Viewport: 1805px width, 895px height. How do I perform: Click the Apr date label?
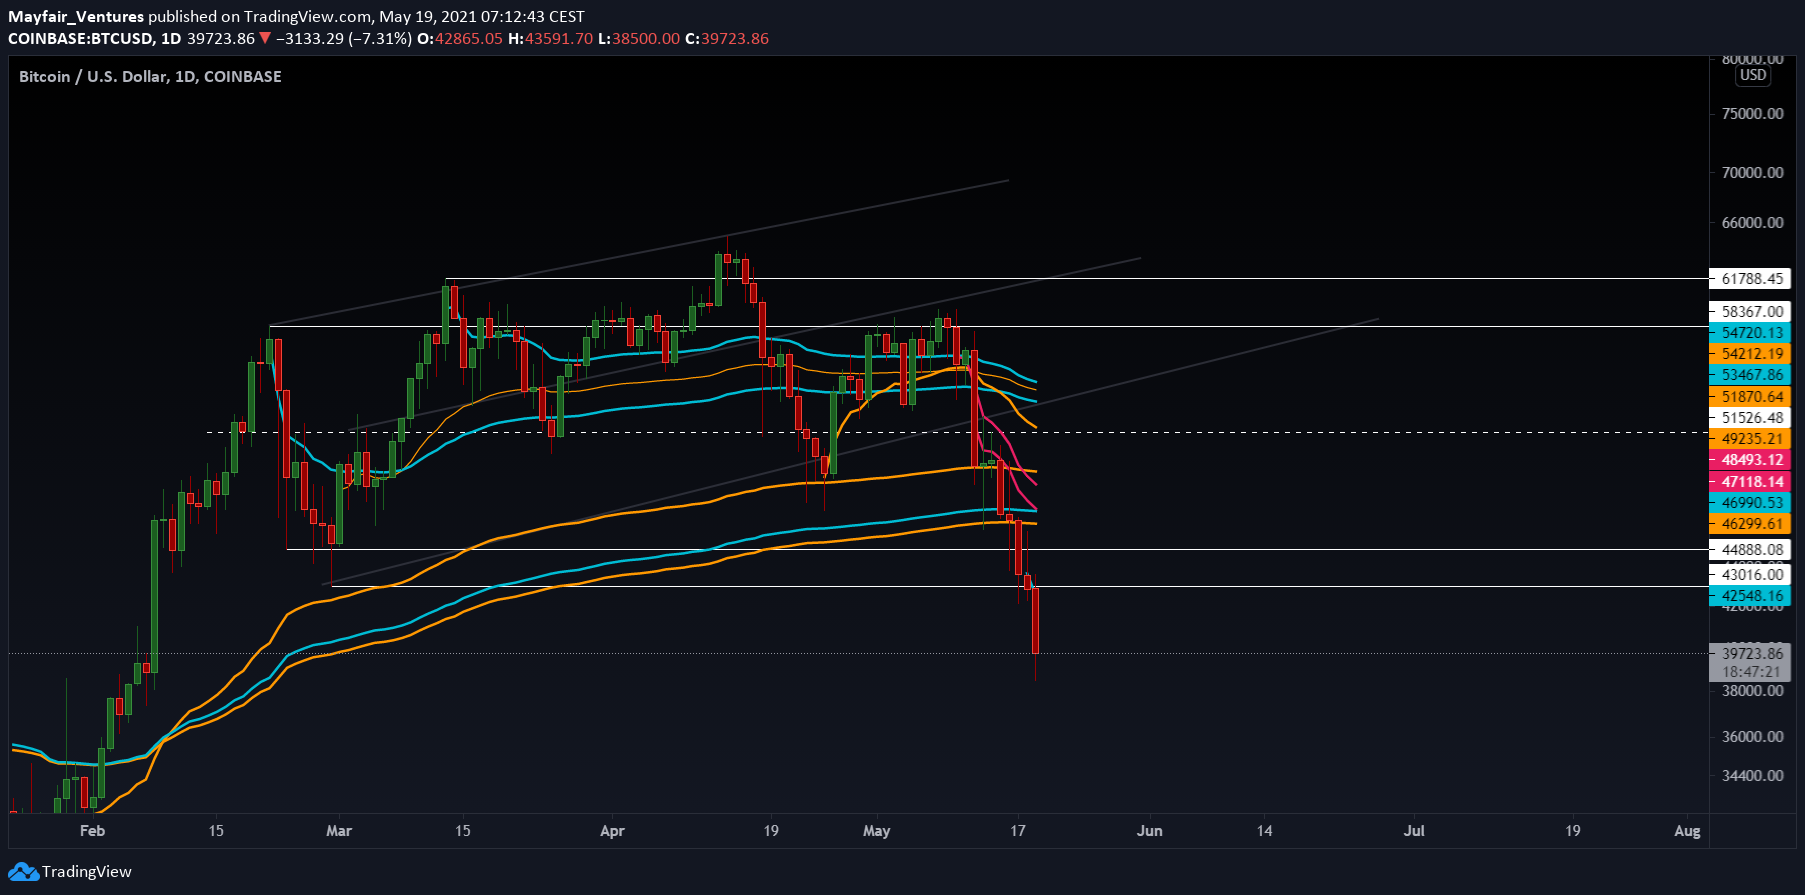(612, 831)
